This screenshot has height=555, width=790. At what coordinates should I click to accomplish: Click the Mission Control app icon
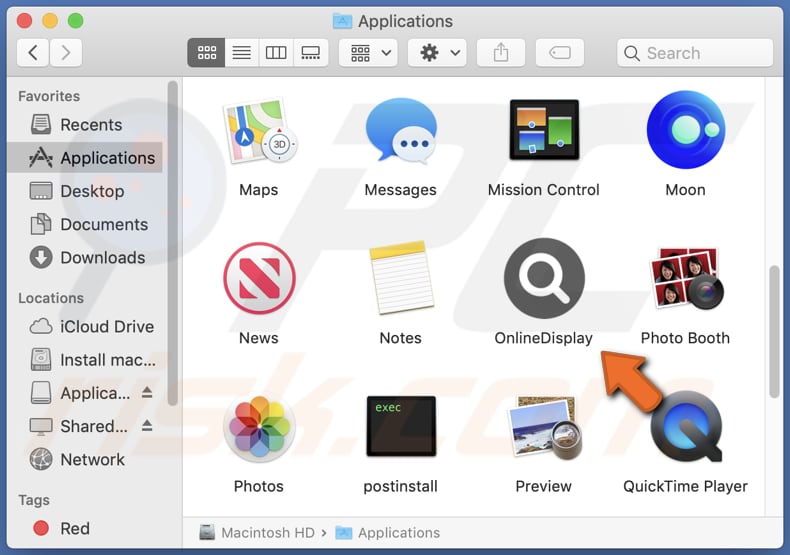(544, 130)
